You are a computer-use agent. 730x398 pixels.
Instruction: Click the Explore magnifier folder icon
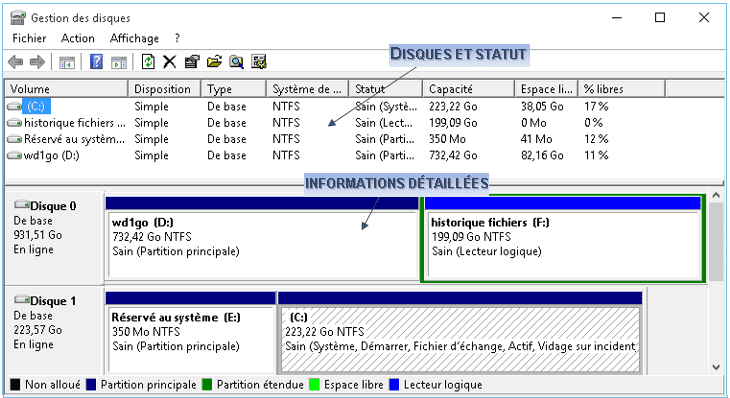pyautogui.click(x=236, y=61)
